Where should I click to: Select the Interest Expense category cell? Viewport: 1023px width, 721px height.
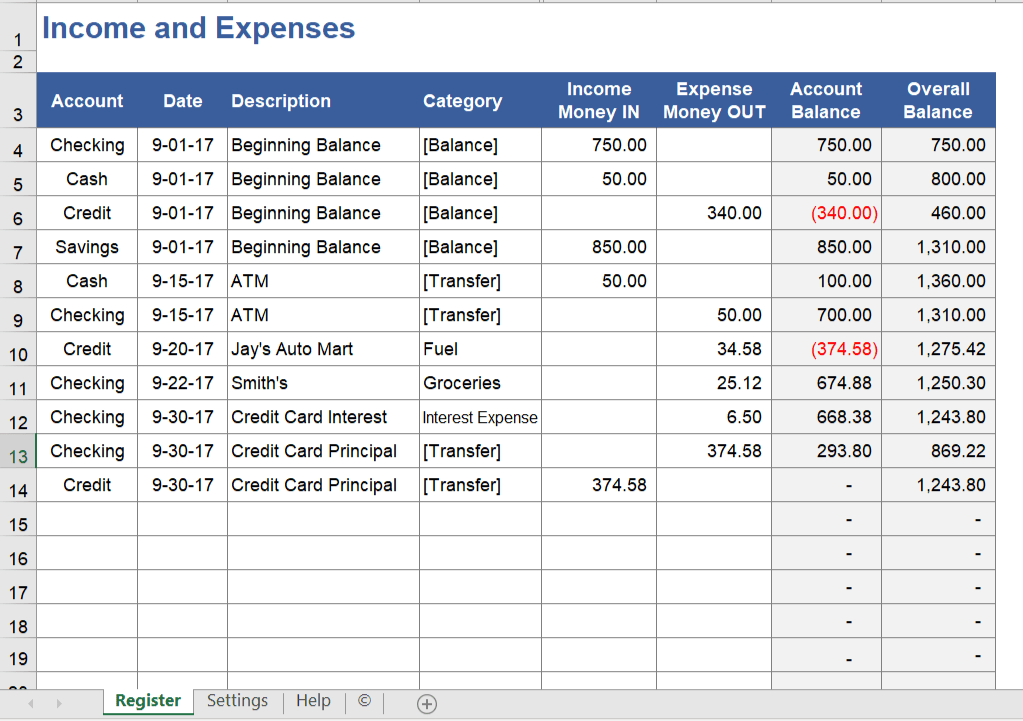pyautogui.click(x=480, y=417)
